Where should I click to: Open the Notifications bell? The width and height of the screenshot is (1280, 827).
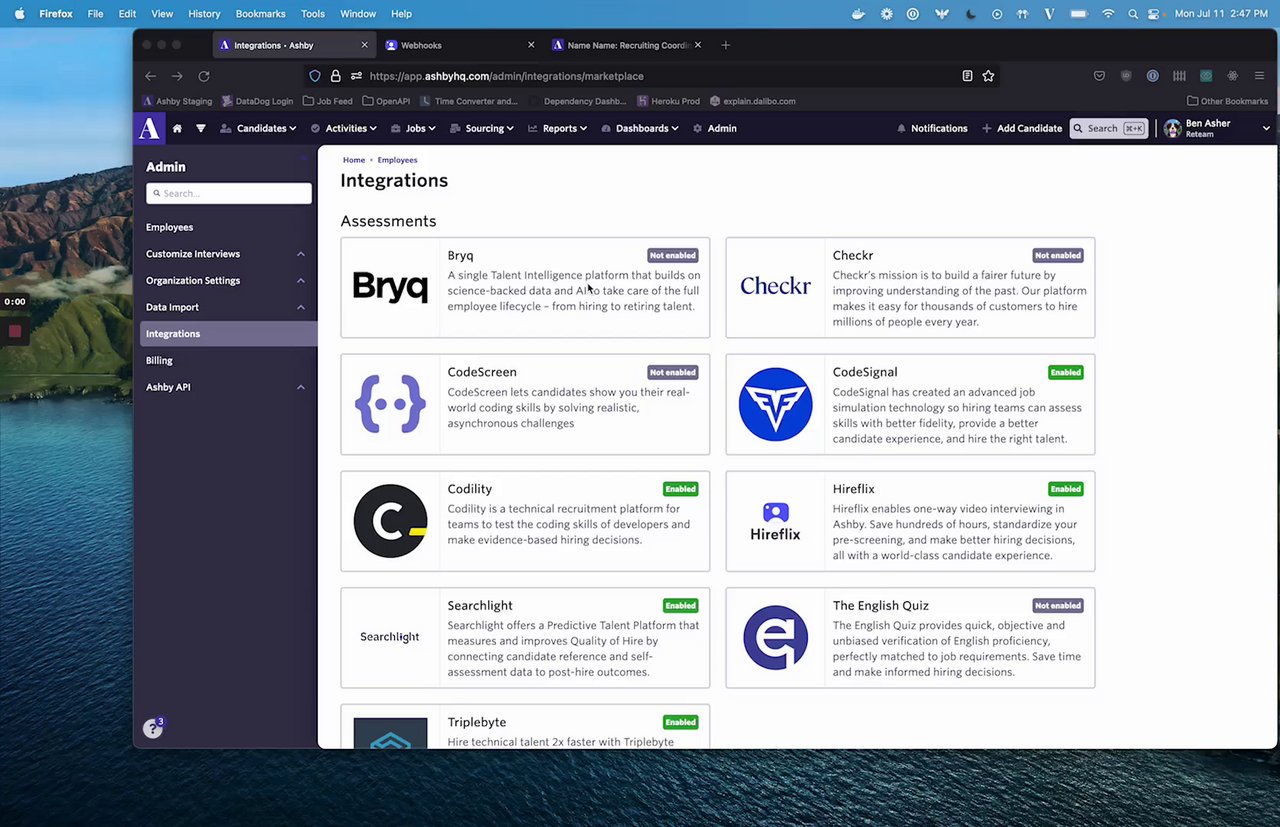(932, 128)
